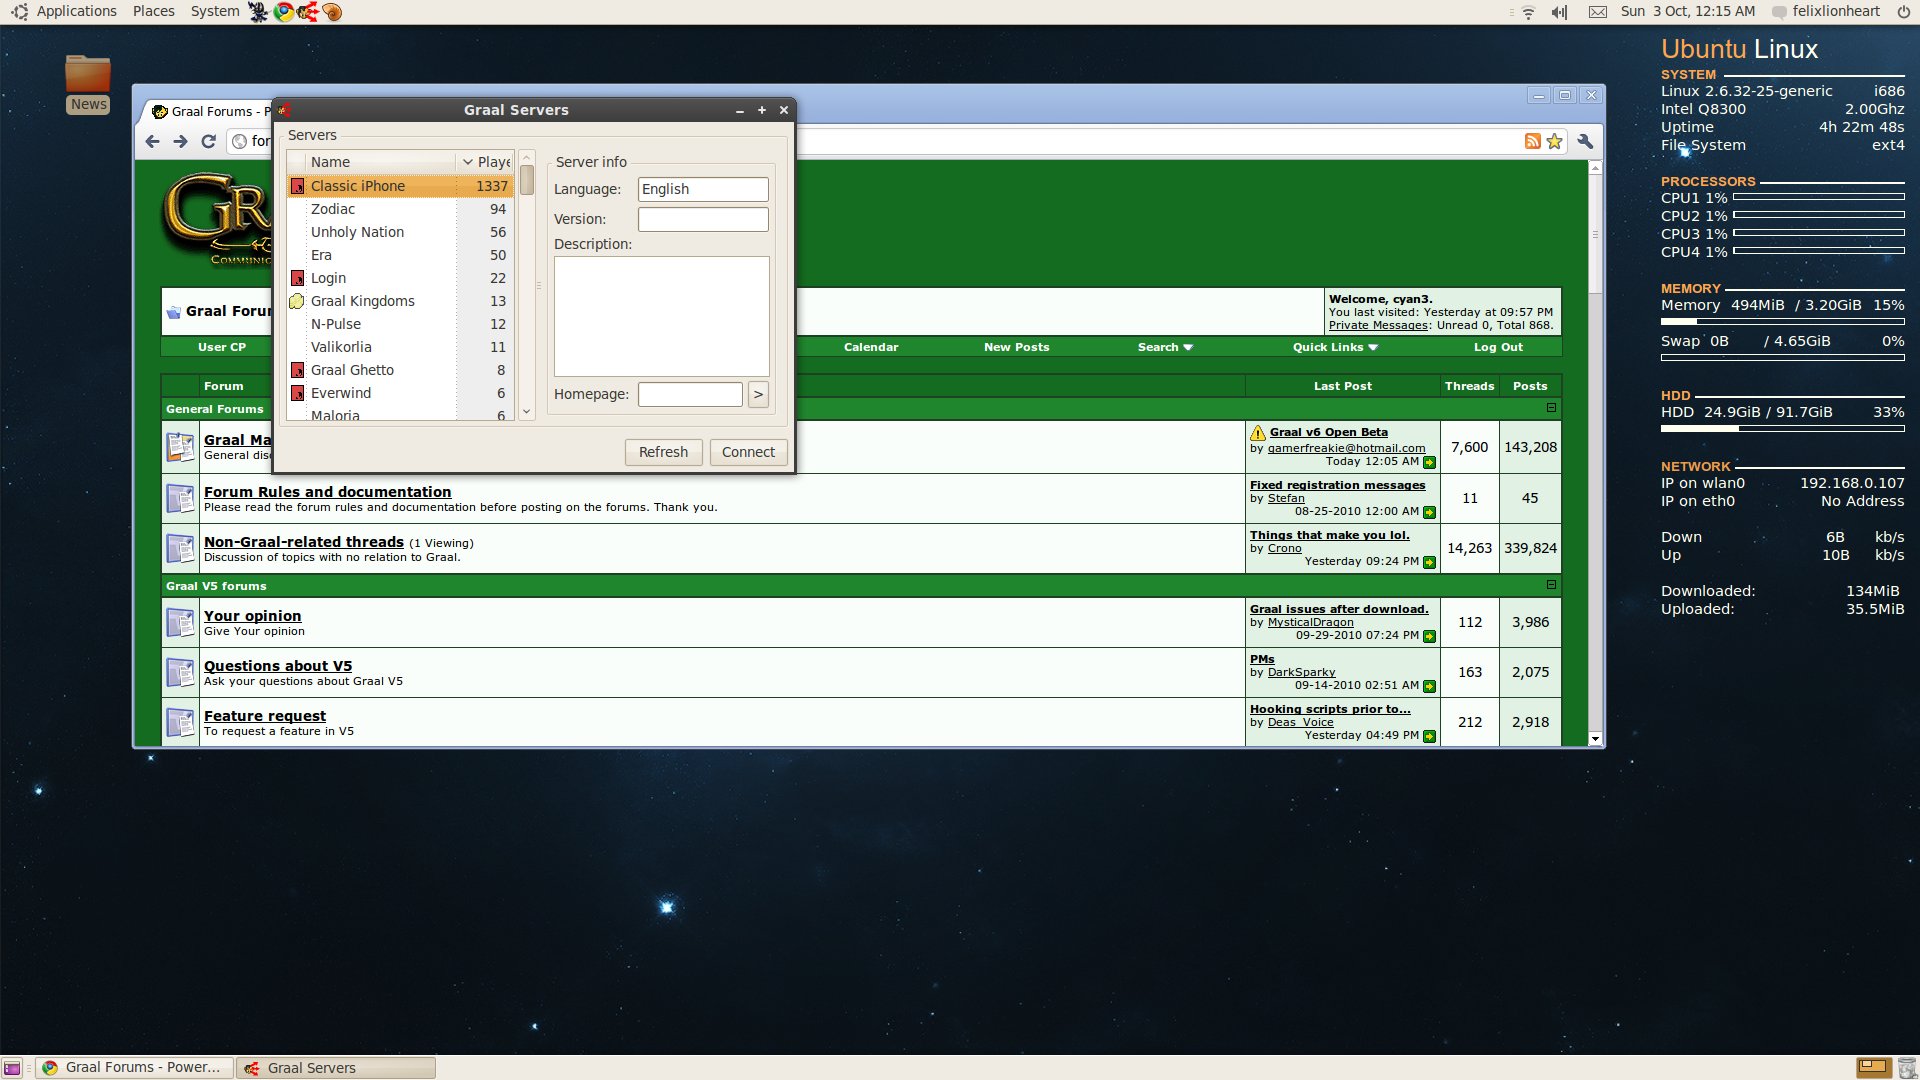The image size is (1920, 1080).
Task: Open the Quick Links dropdown
Action: point(1334,347)
